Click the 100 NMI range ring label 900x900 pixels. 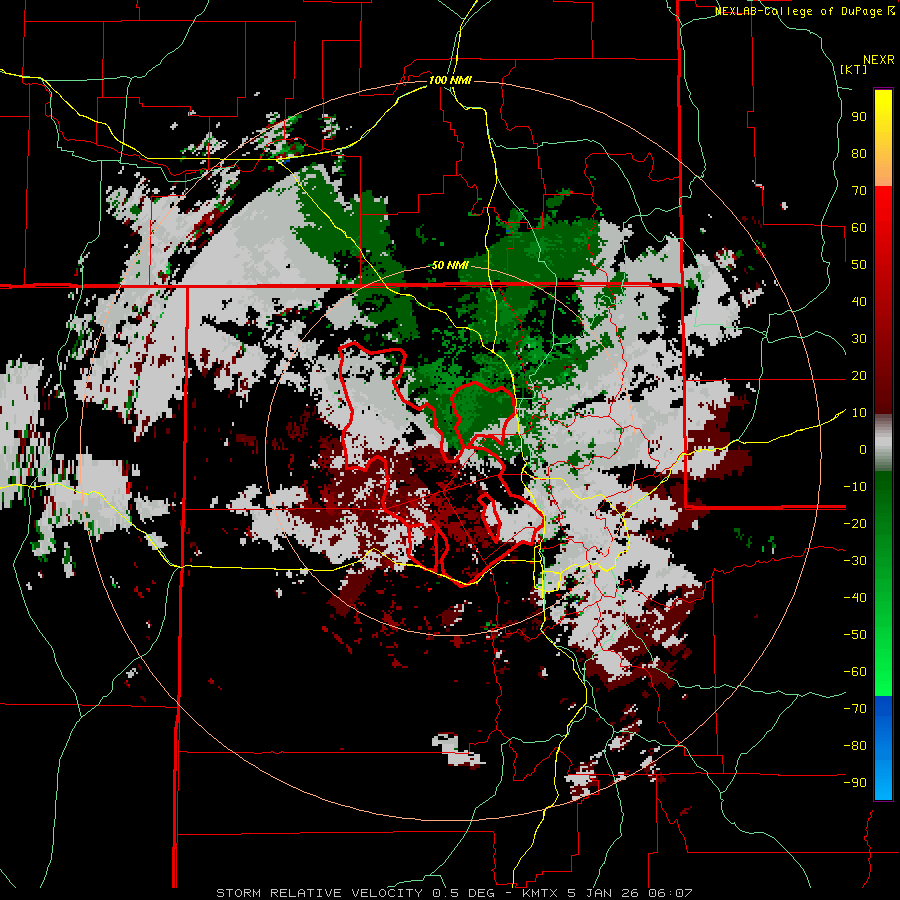pos(450,80)
